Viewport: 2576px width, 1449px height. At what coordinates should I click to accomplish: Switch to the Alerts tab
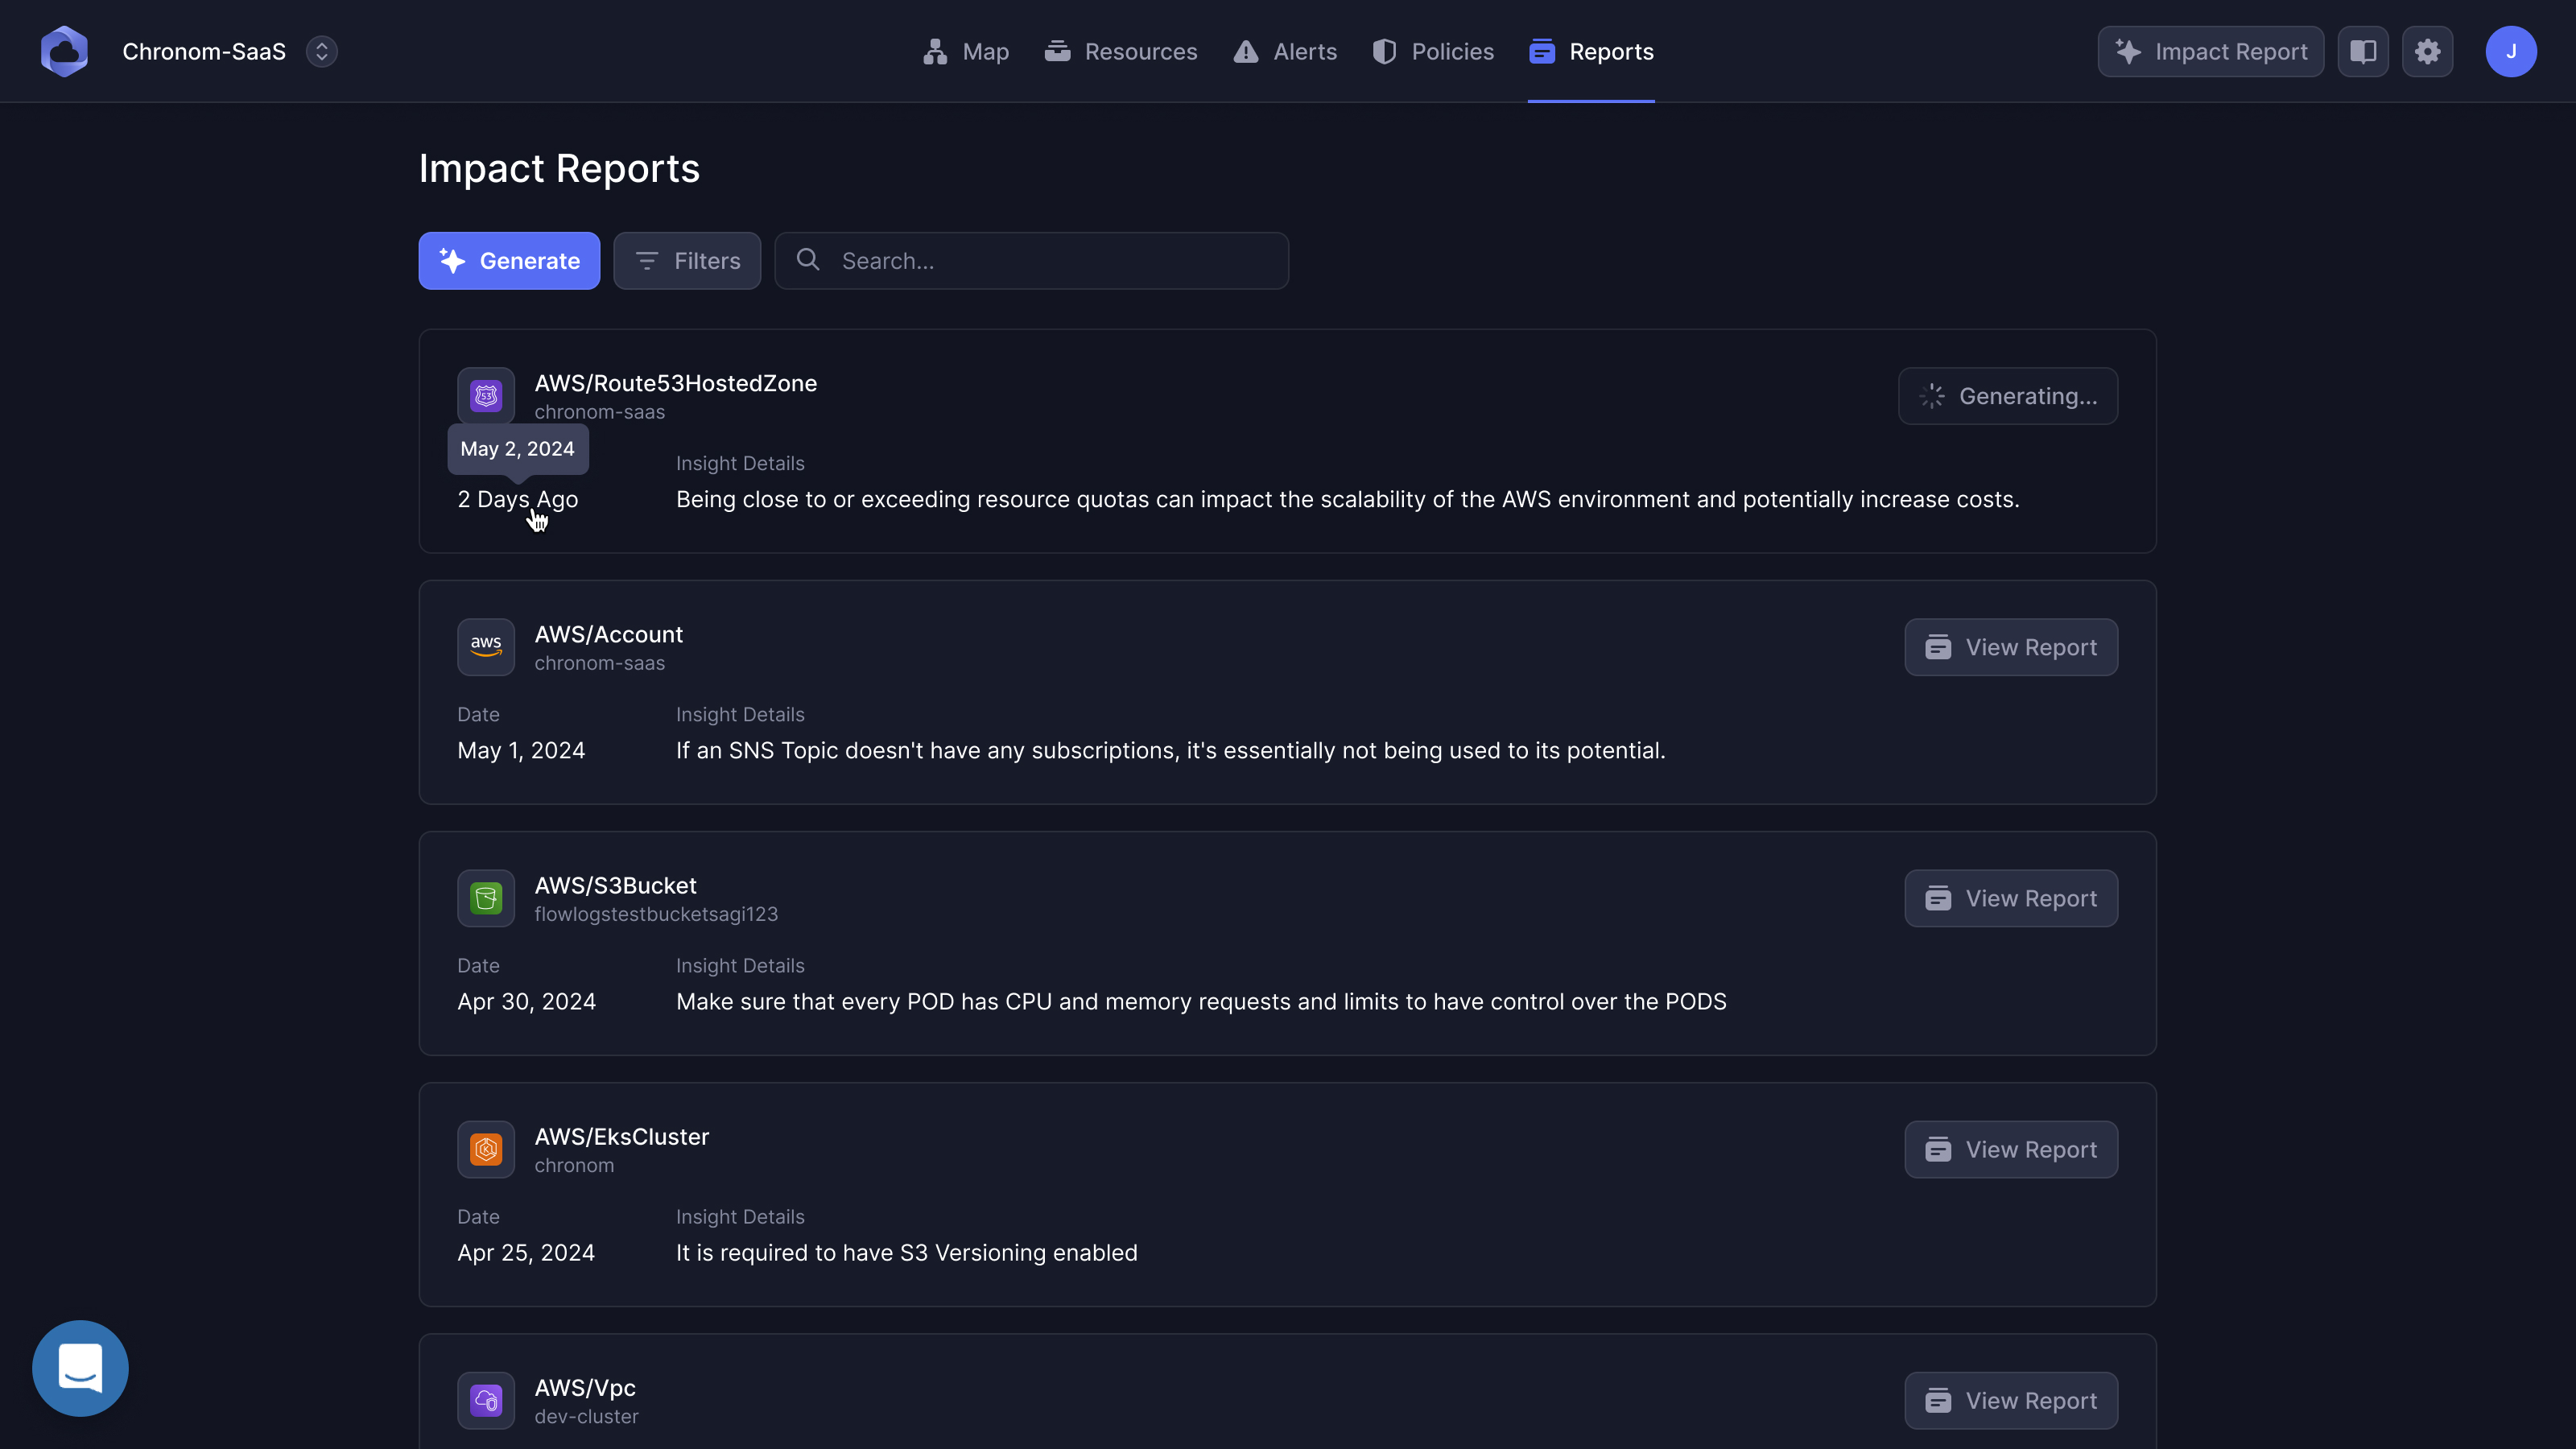pos(1285,51)
